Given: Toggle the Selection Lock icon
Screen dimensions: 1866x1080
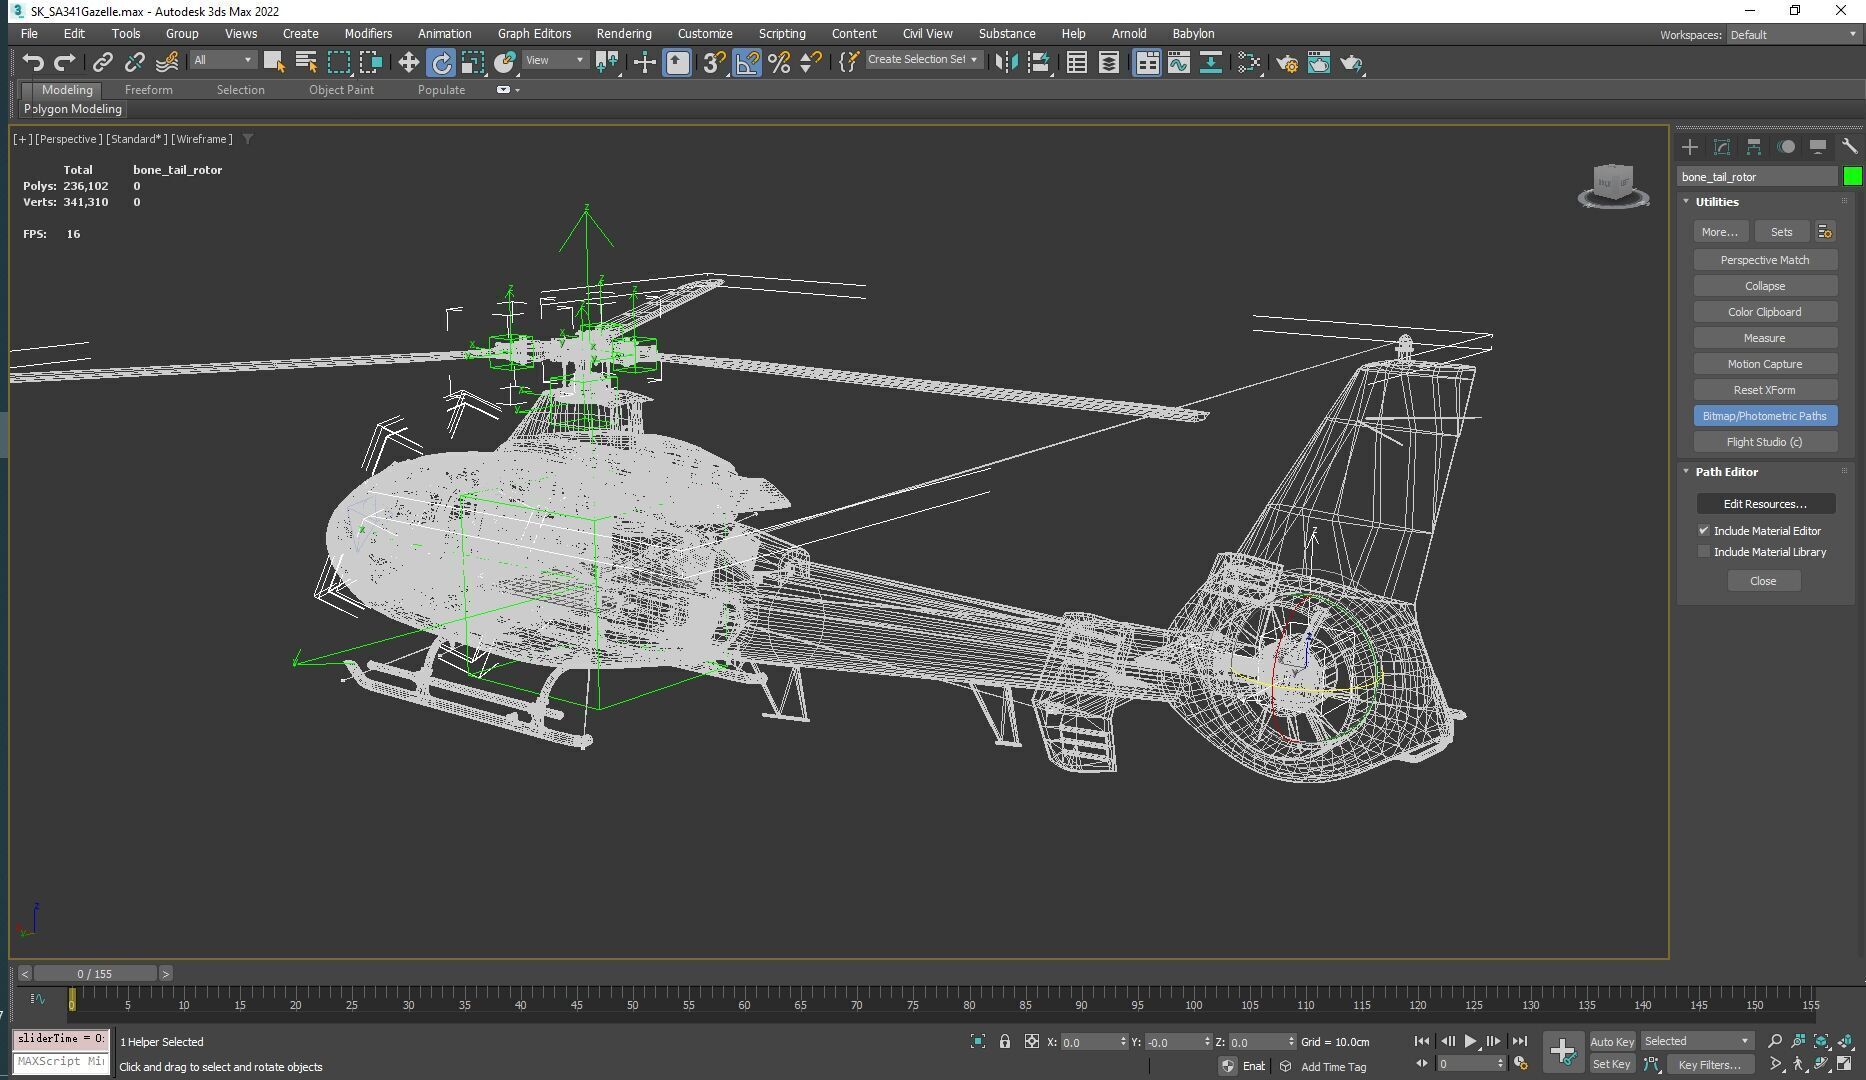Looking at the screenshot, I should tap(1004, 1041).
